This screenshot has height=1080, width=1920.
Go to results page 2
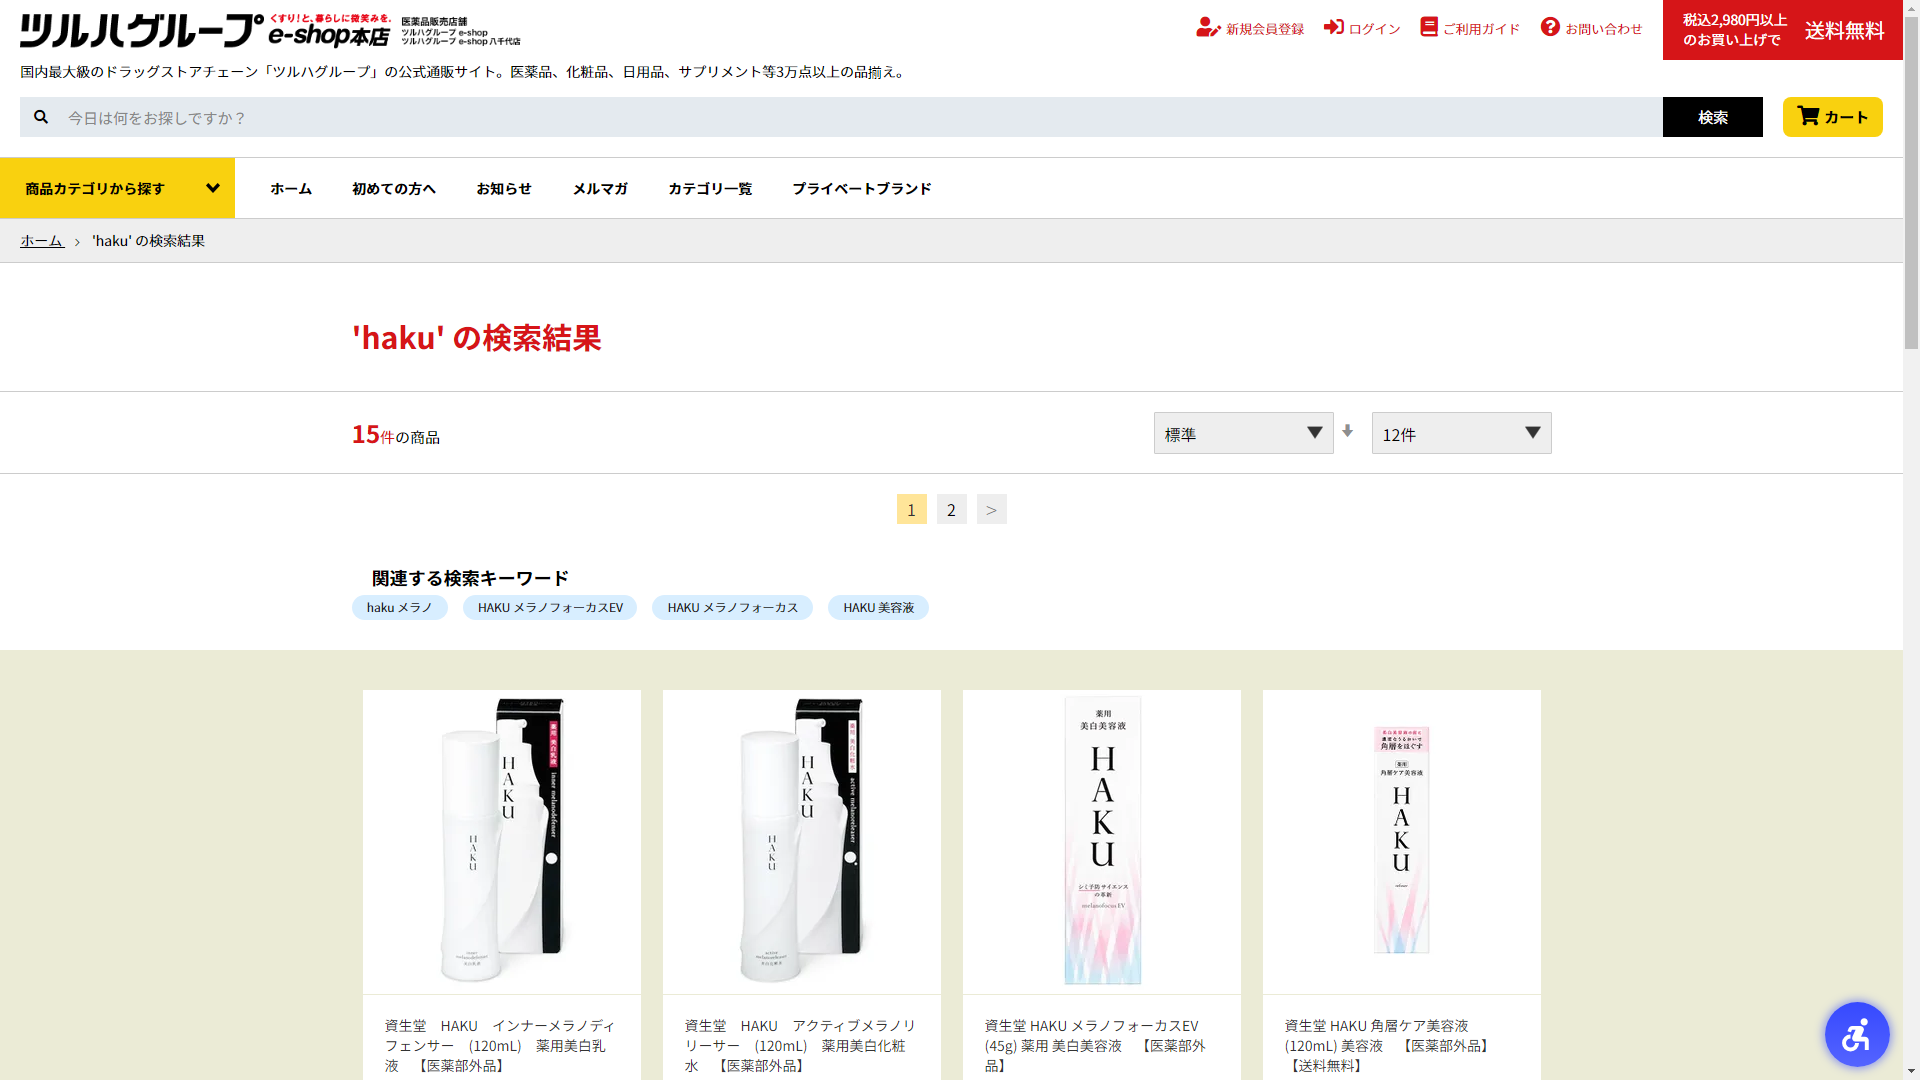point(951,510)
